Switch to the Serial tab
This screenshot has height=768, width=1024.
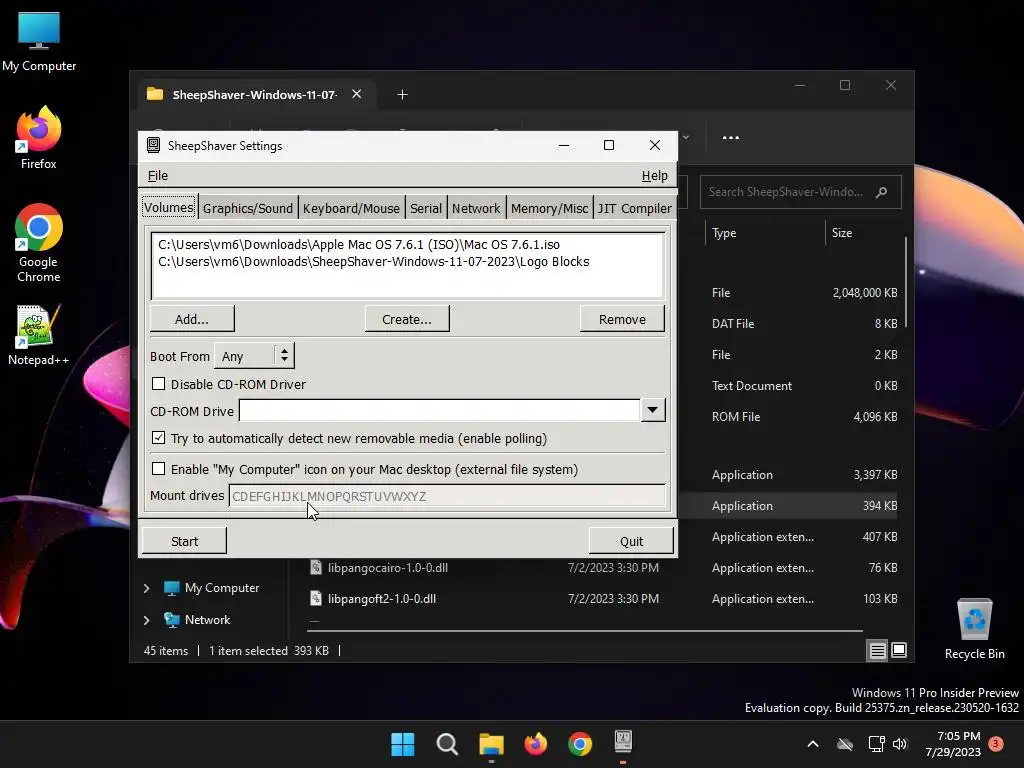(x=426, y=208)
